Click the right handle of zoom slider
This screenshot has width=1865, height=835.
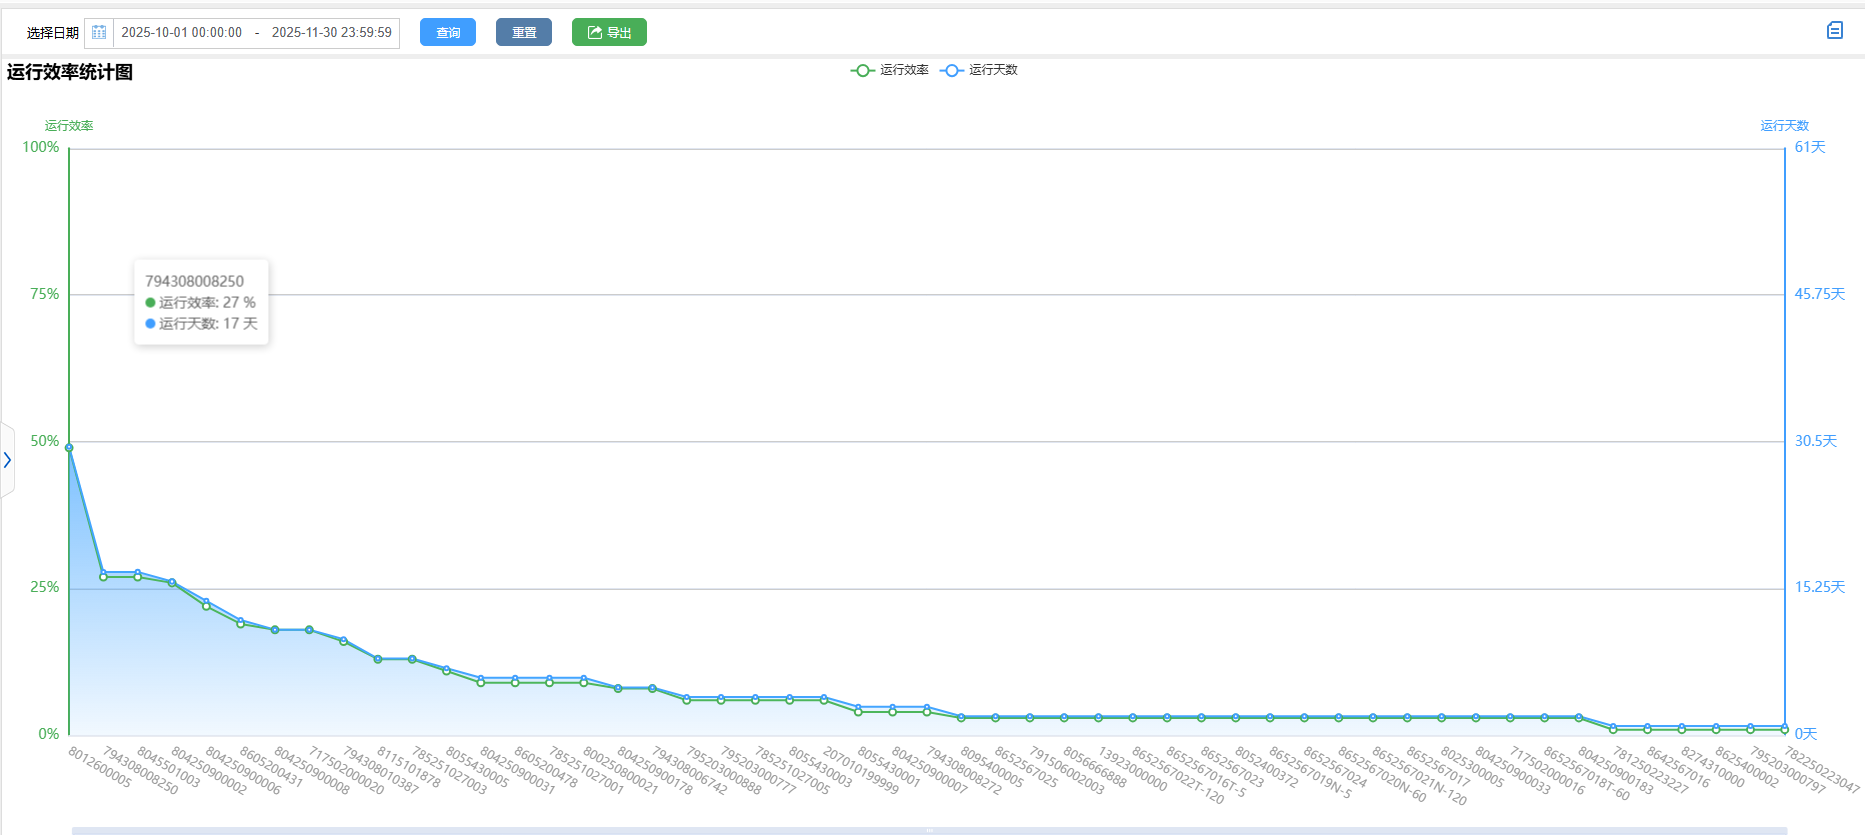[1786, 830]
